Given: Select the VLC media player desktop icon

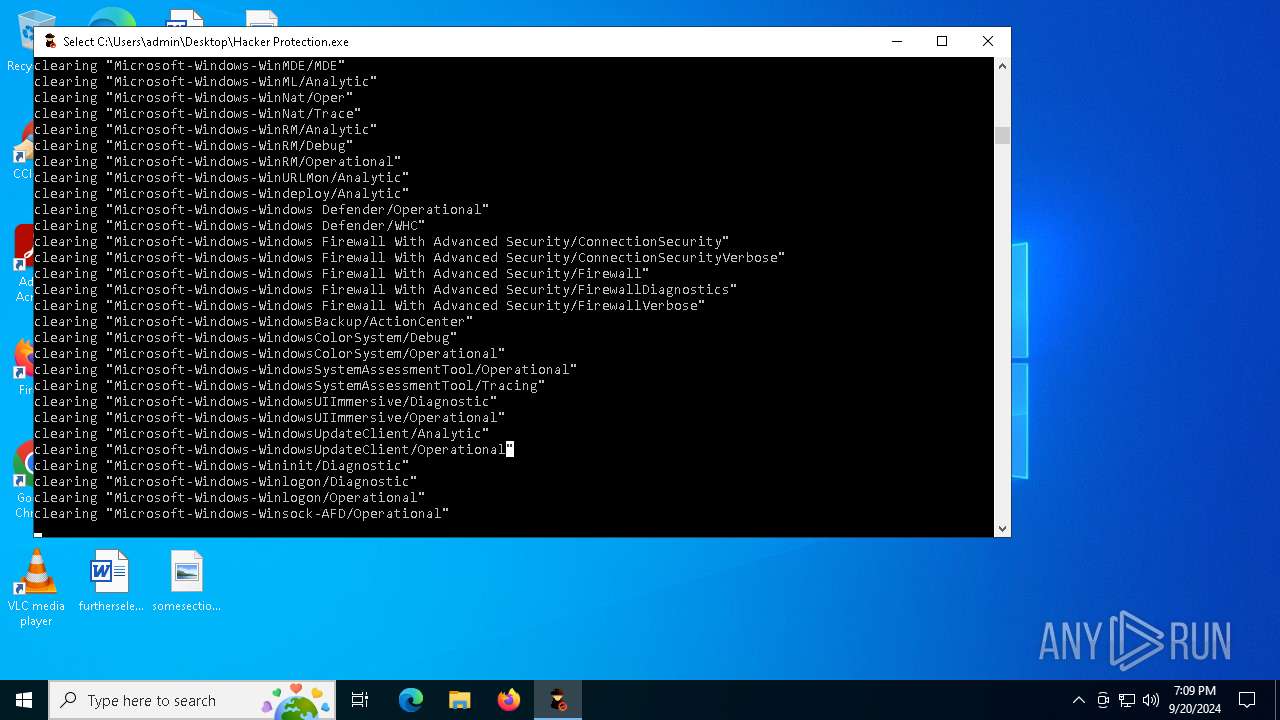Looking at the screenshot, I should 36,589.
